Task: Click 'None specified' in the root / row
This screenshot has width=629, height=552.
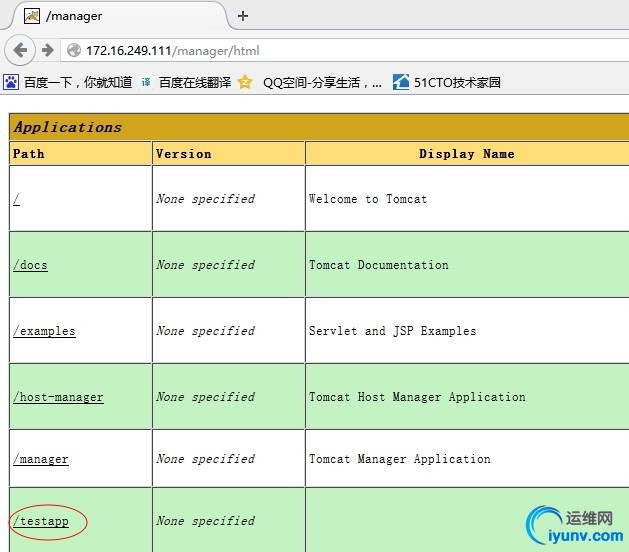Action: click(205, 199)
